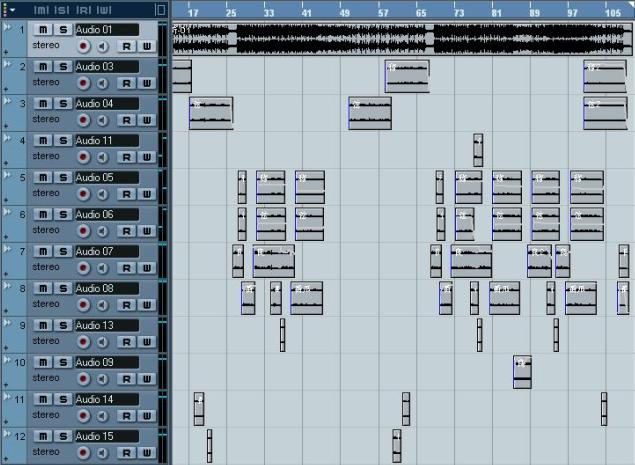Record-enable the Audio 11 track
Screen dimensions: 635x465
point(84,157)
